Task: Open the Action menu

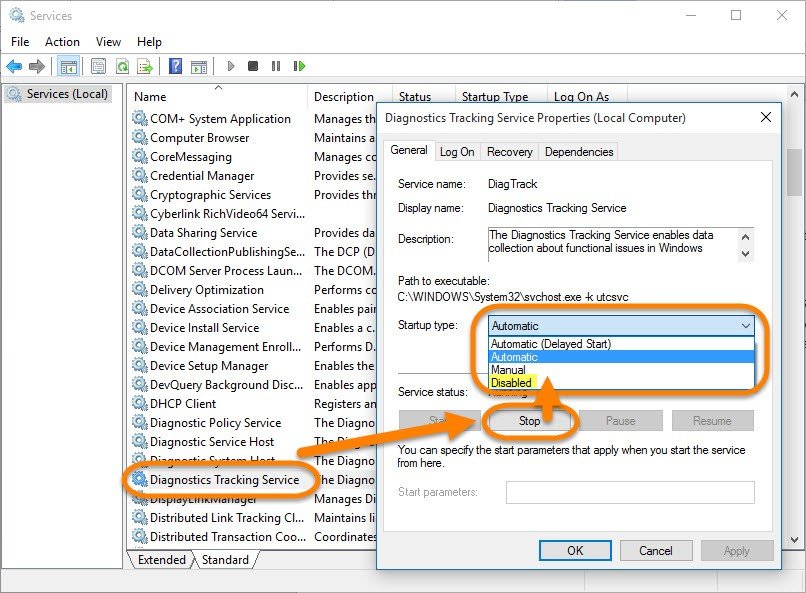Action: point(62,42)
